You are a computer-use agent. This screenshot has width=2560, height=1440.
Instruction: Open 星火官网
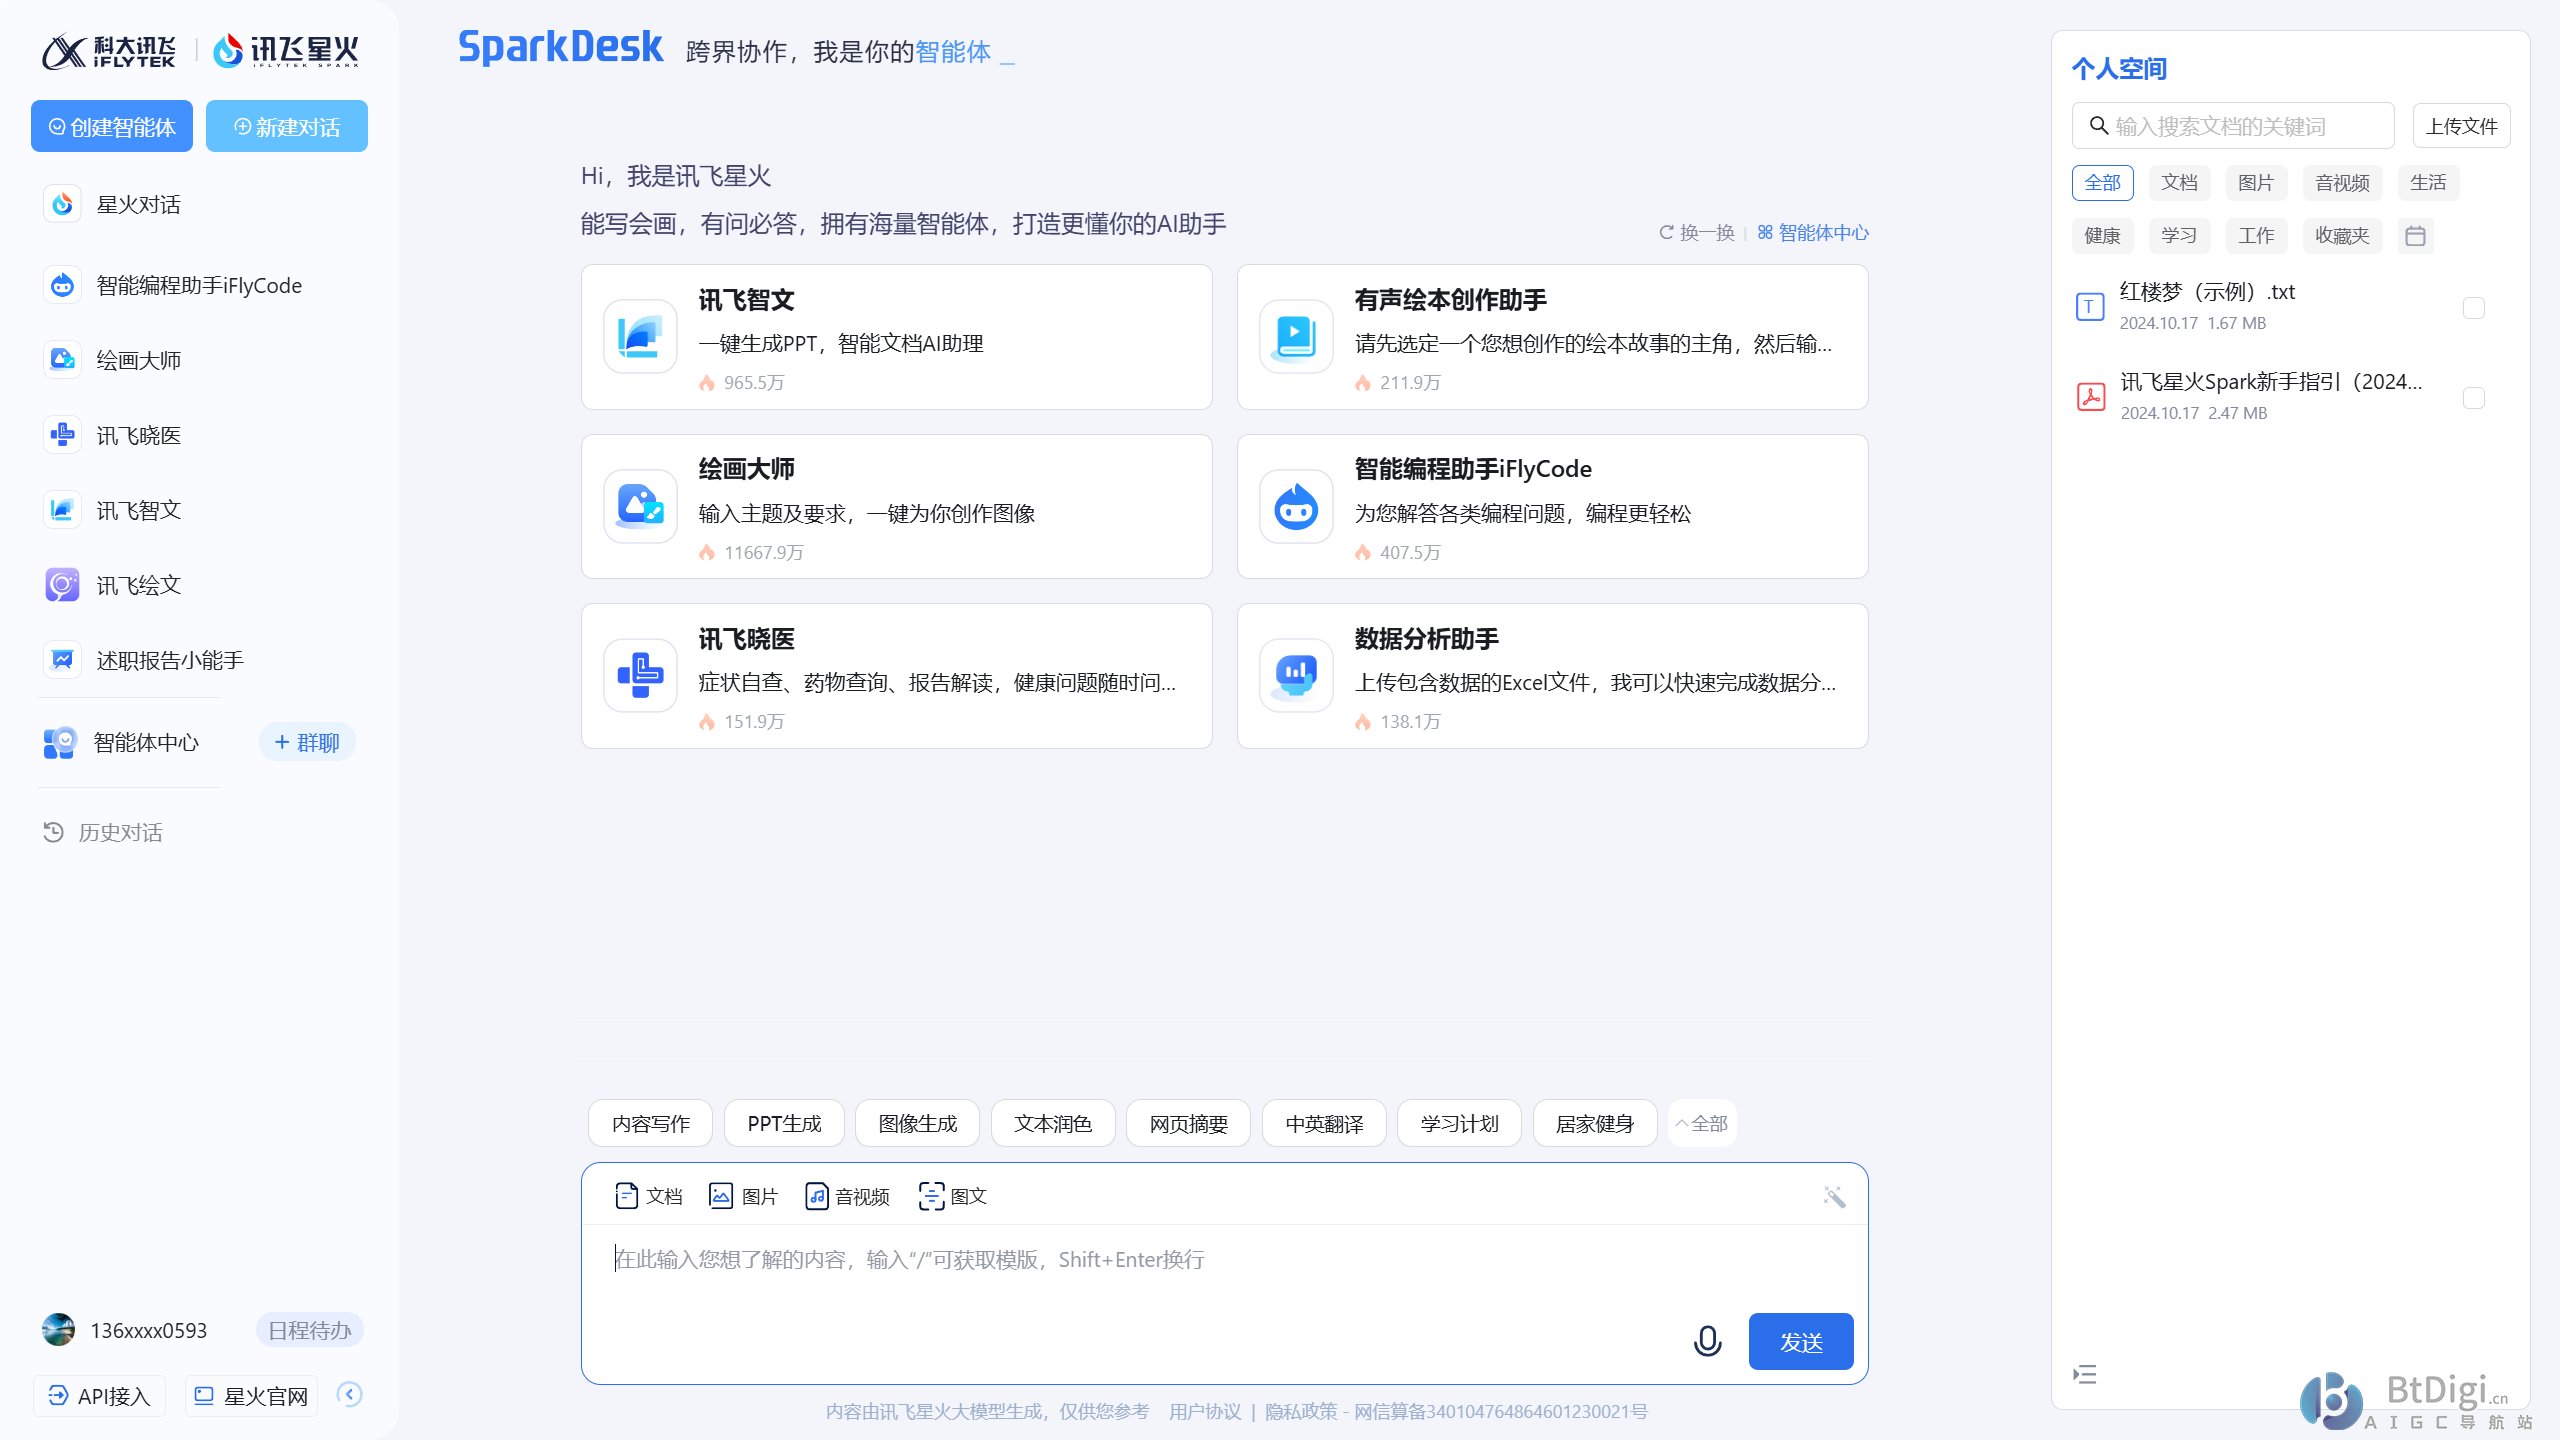[251, 1396]
